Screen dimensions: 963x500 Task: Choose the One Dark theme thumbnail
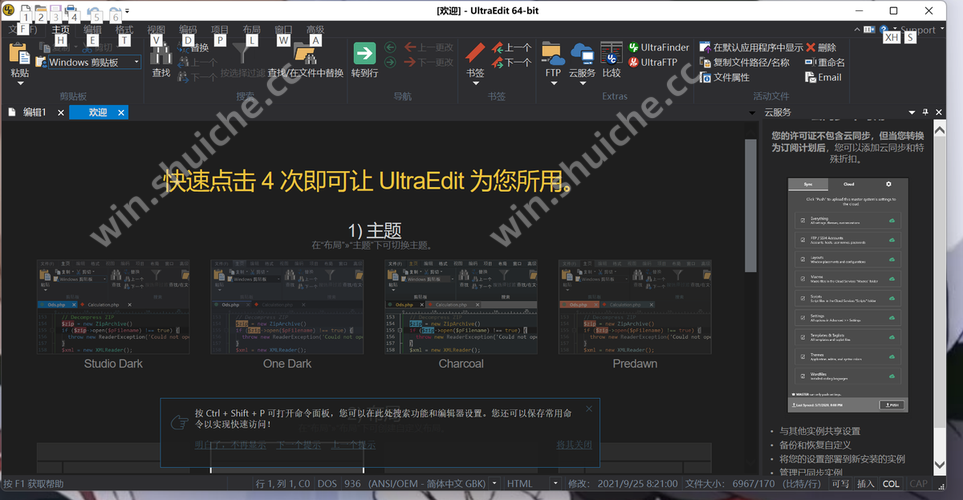tap(287, 307)
